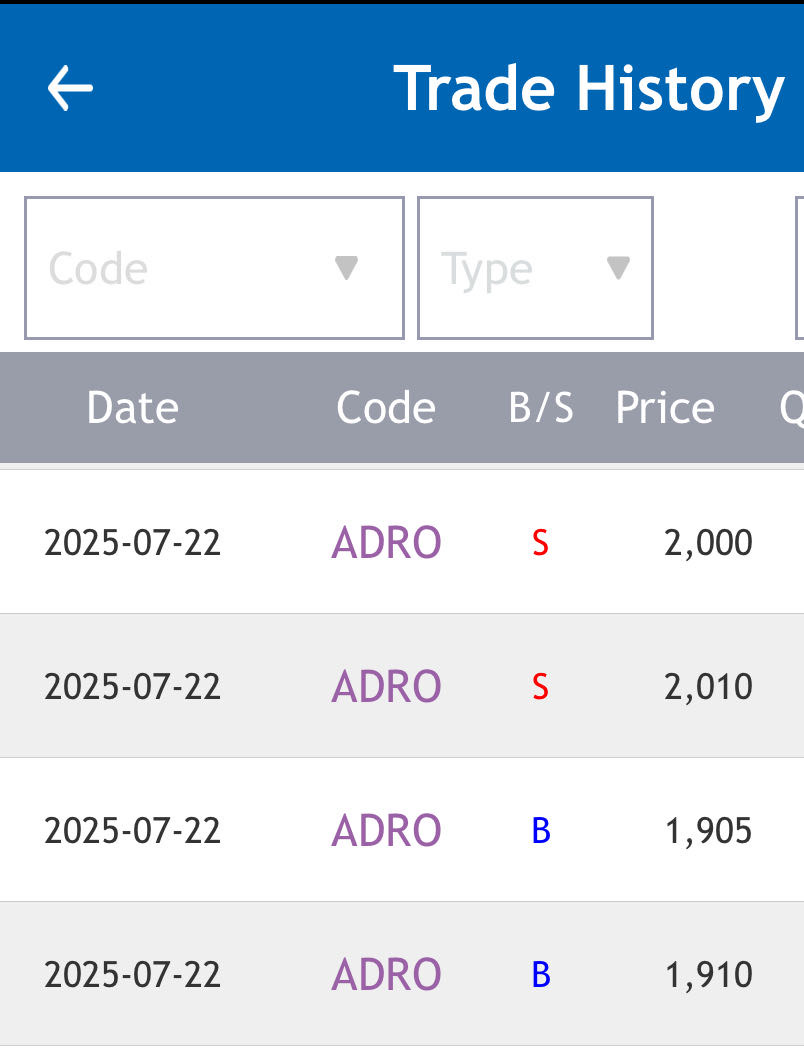Click the Price column header

(665, 408)
